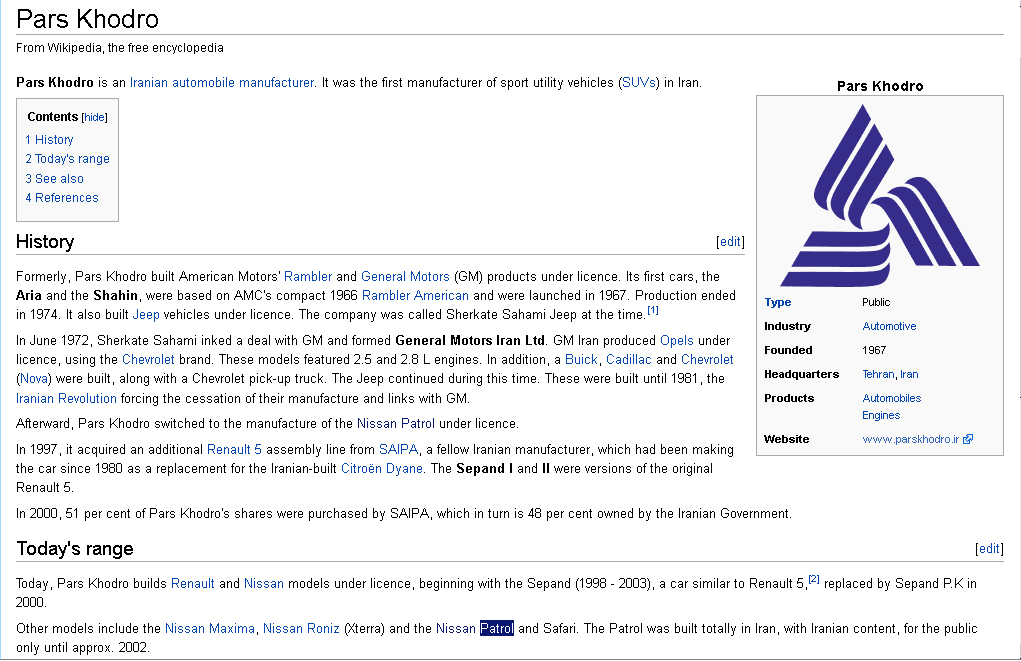This screenshot has height=661, width=1021.
Task: Edit the History section
Action: coord(730,242)
